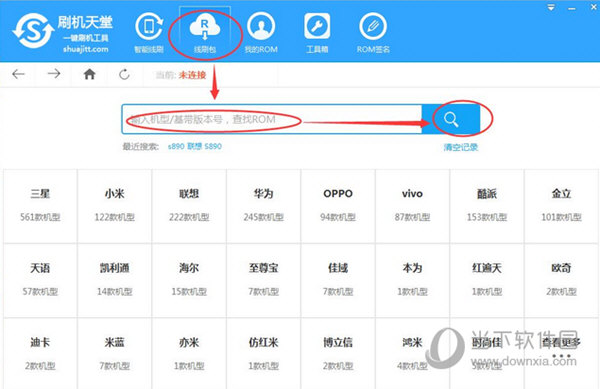
Task: Open the 博立信 brand tile
Action: point(338,354)
